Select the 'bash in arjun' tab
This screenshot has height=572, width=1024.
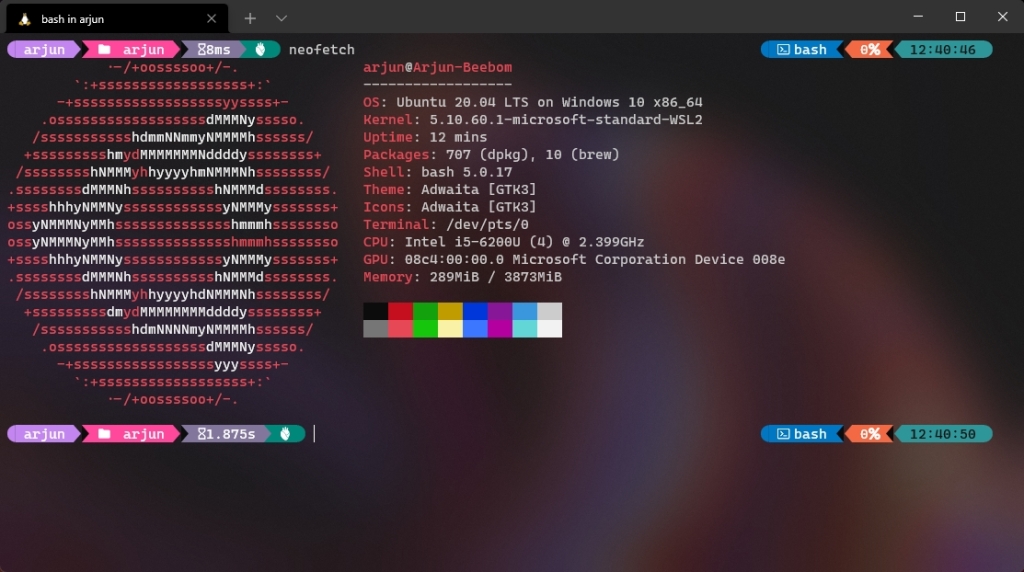coord(118,19)
